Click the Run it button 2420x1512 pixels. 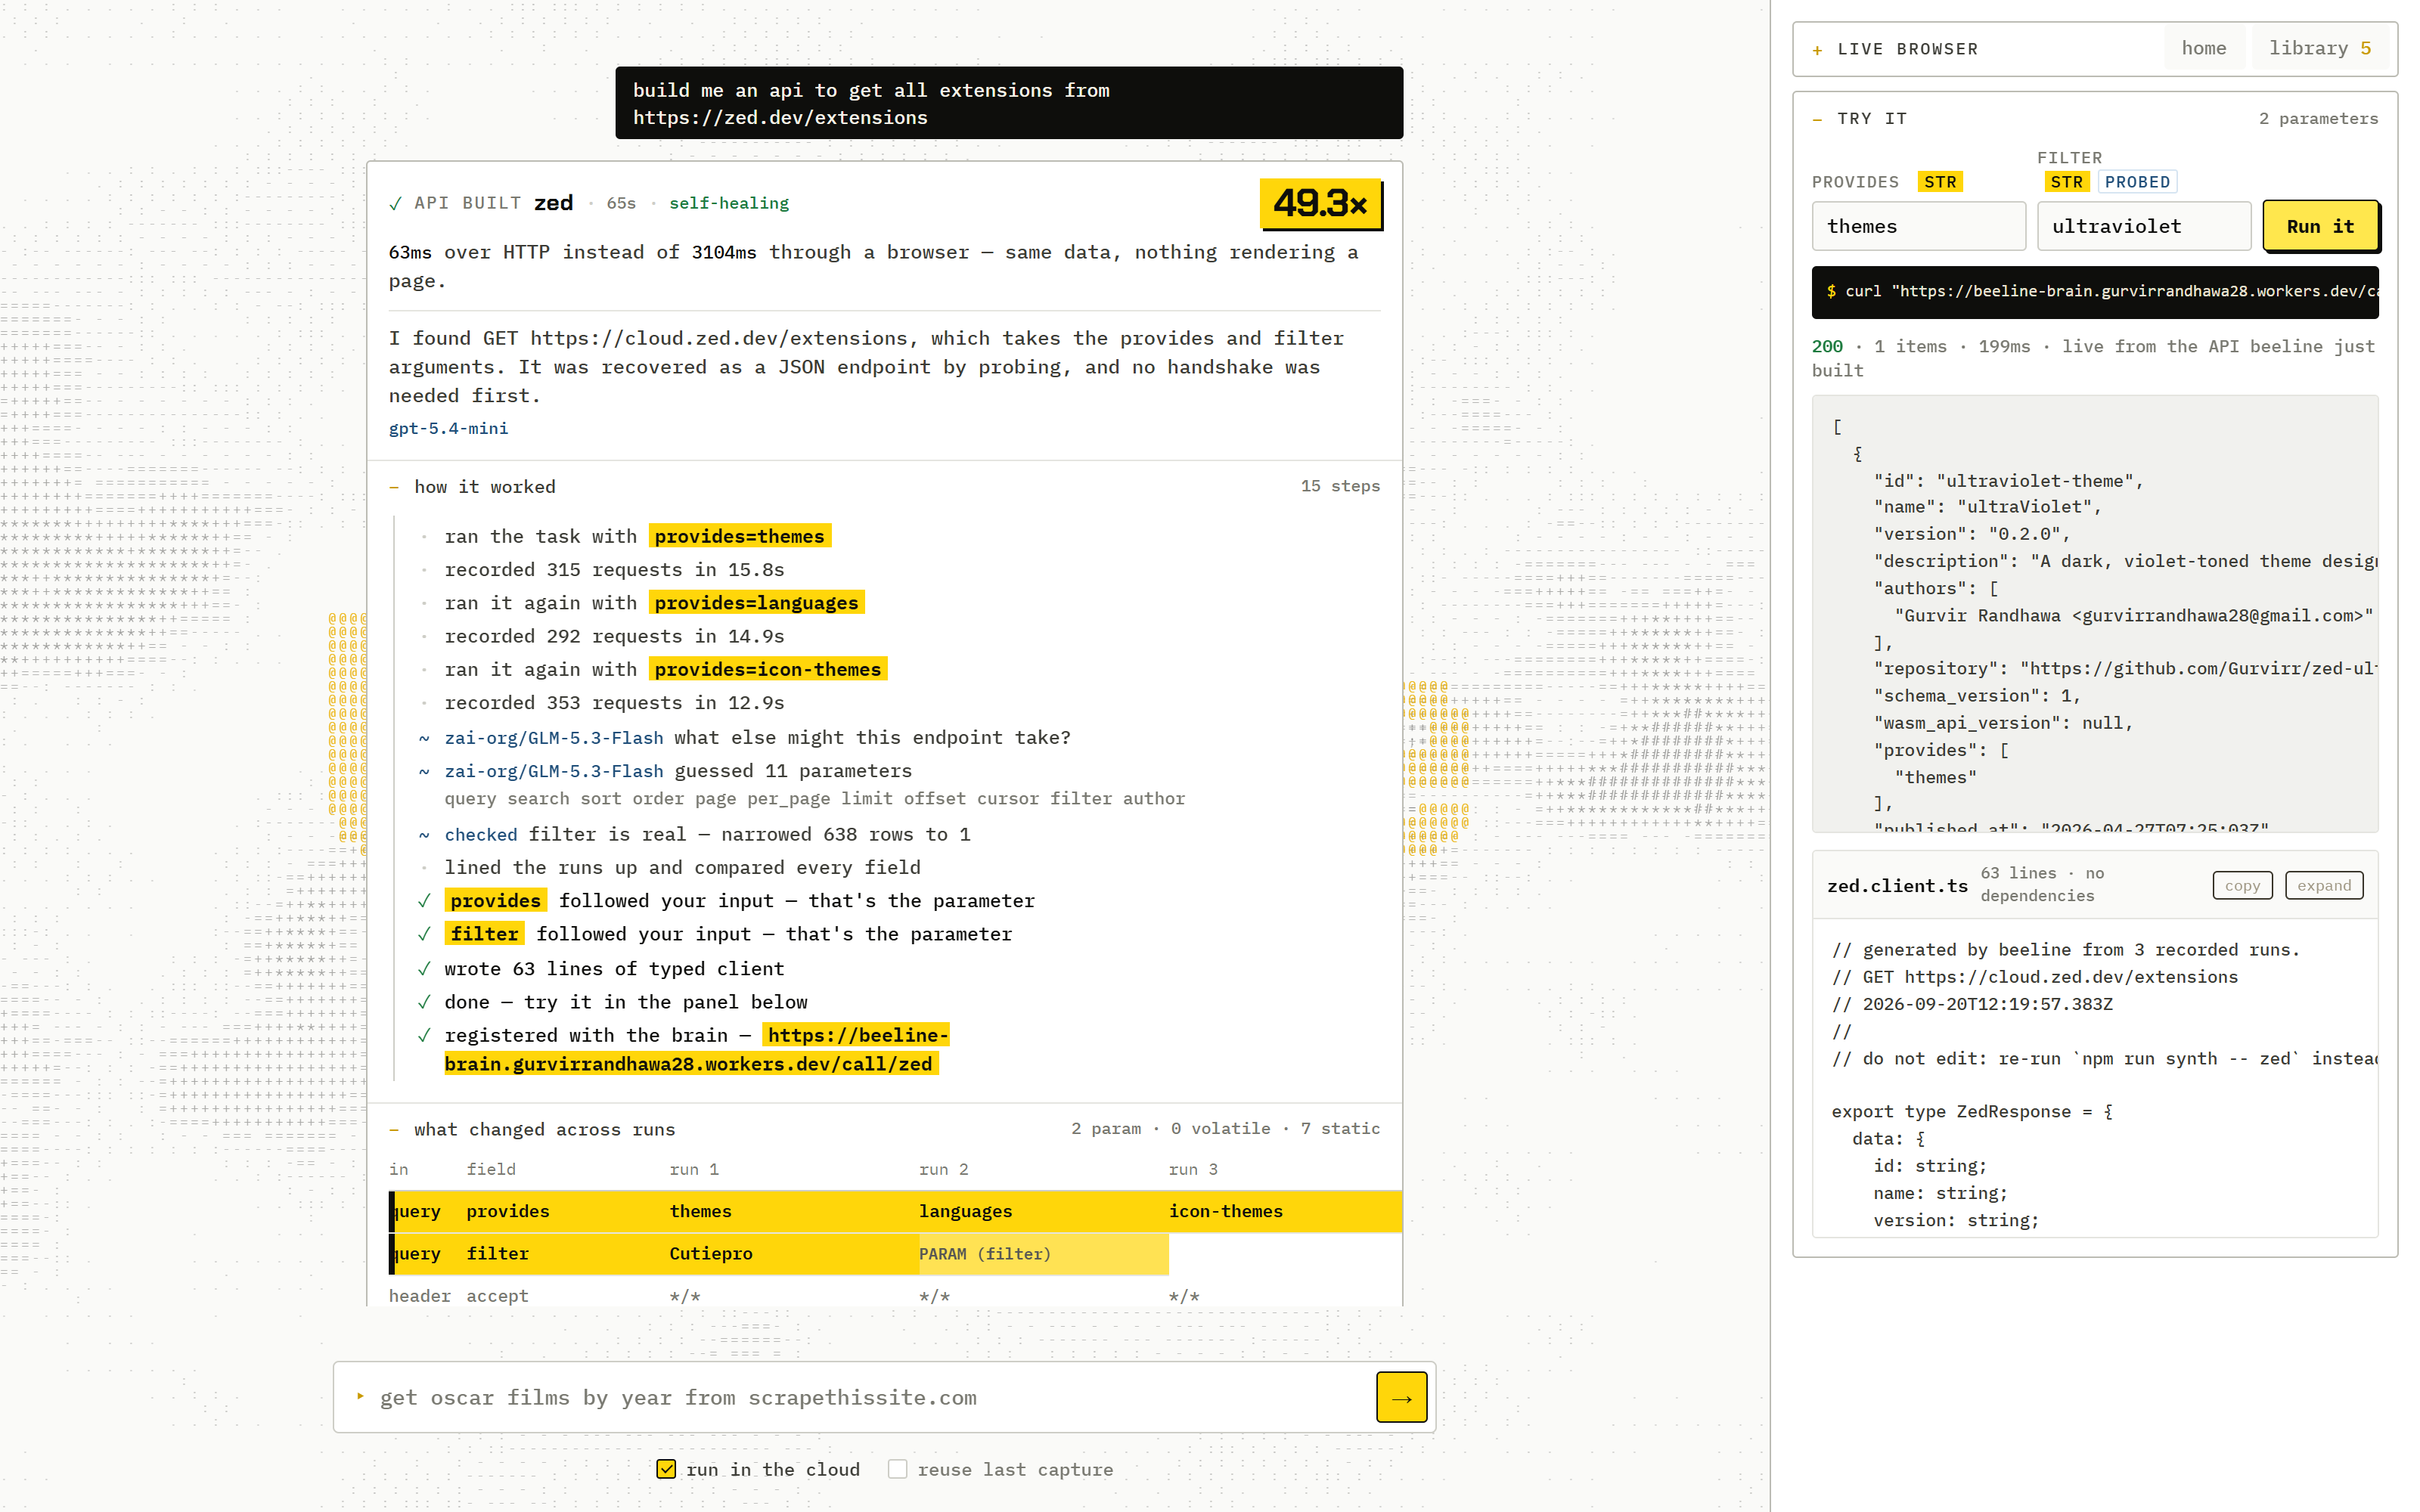(2320, 226)
